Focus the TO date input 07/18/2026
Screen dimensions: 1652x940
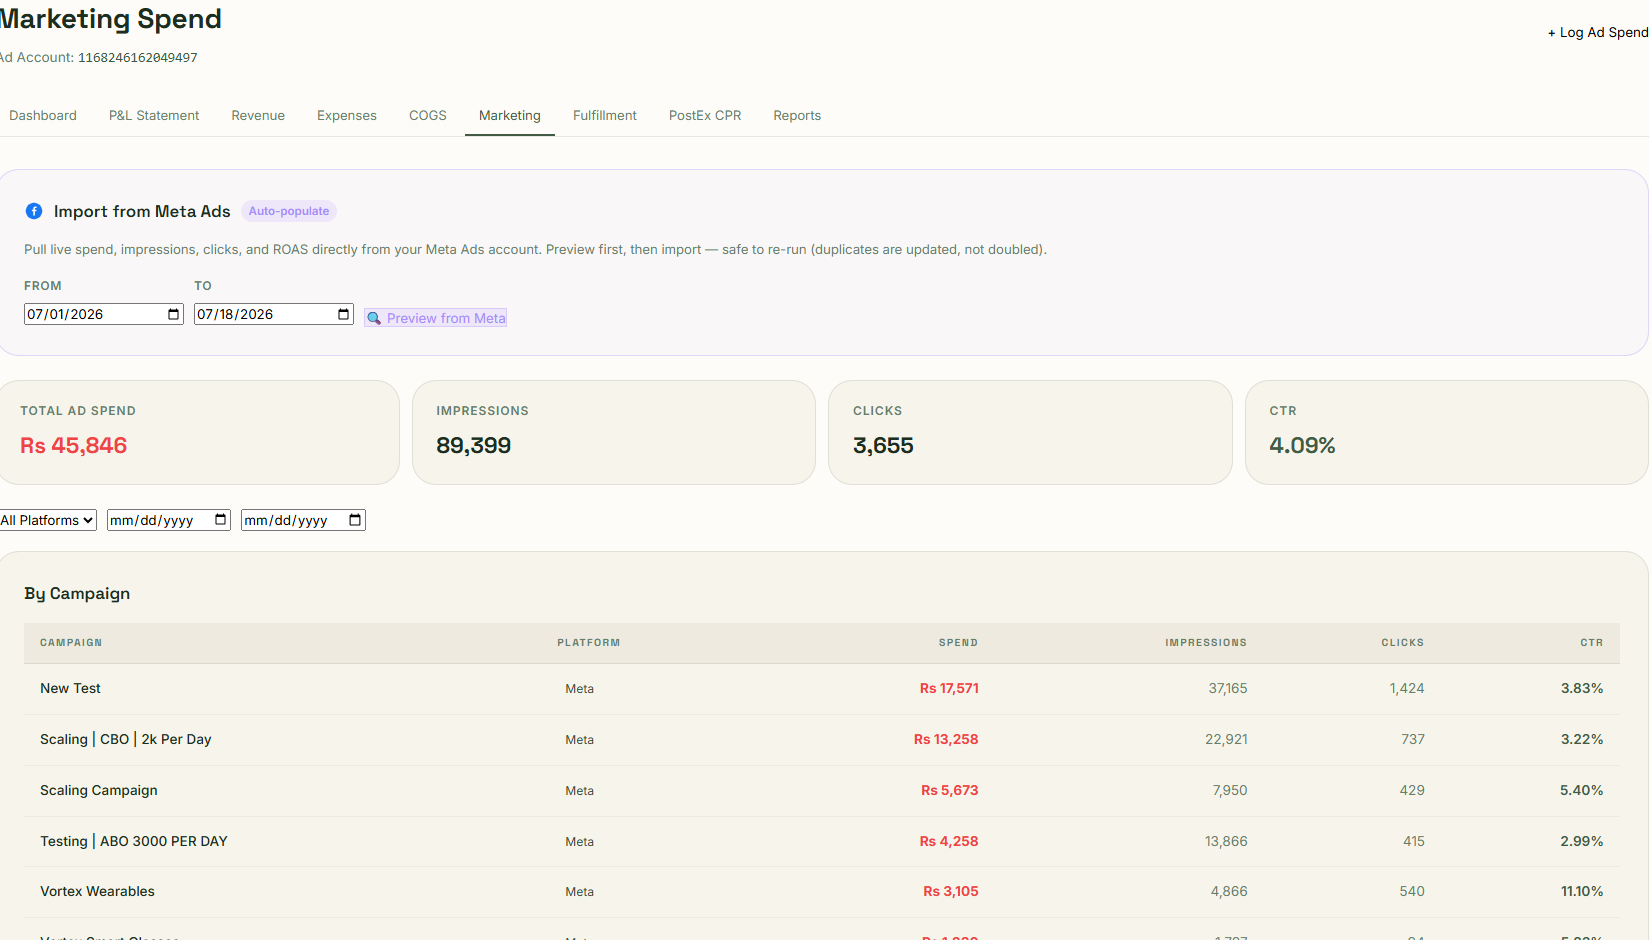(274, 314)
